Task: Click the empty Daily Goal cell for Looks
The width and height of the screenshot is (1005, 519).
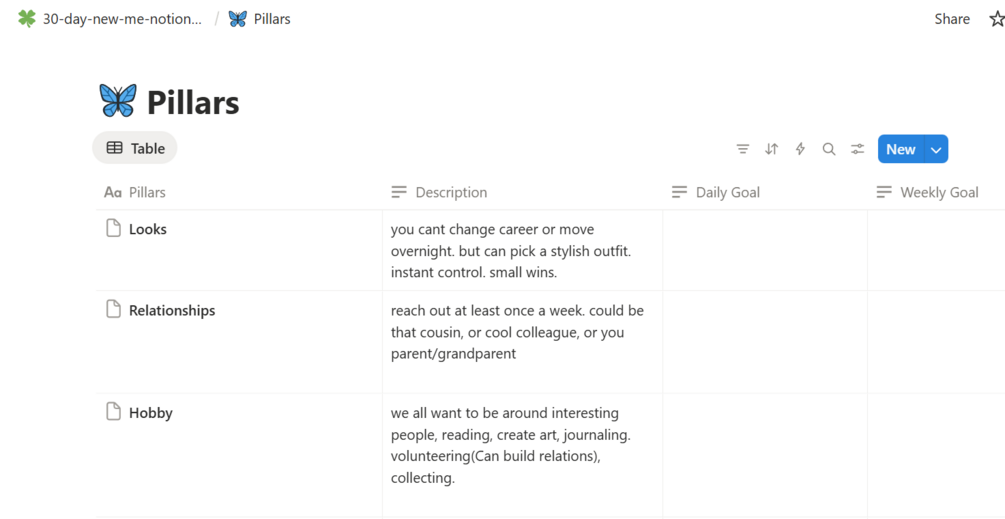Action: 764,250
